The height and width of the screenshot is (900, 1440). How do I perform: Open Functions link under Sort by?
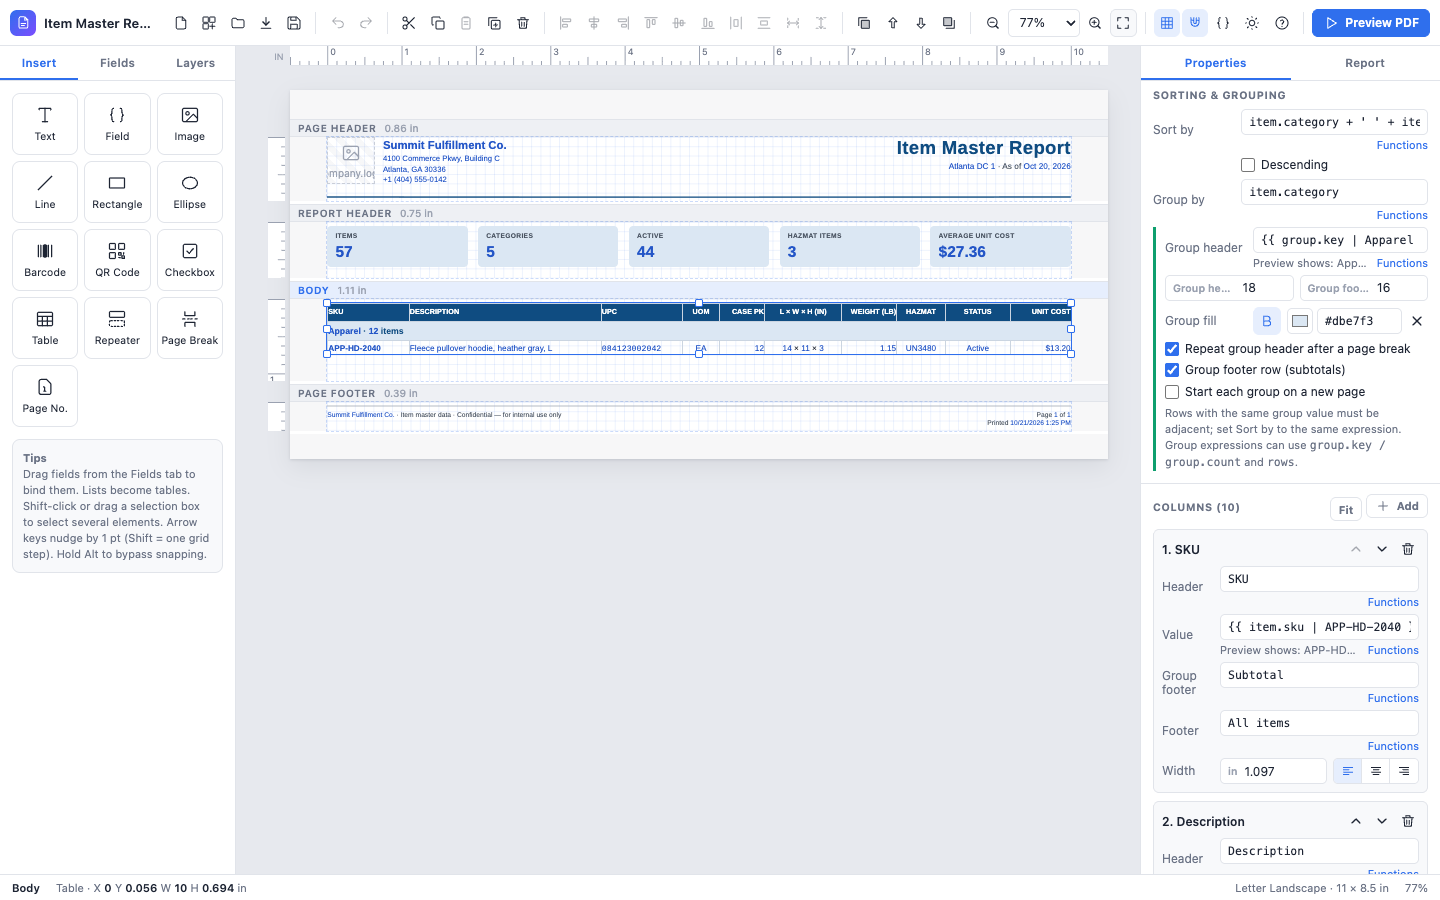1402,146
